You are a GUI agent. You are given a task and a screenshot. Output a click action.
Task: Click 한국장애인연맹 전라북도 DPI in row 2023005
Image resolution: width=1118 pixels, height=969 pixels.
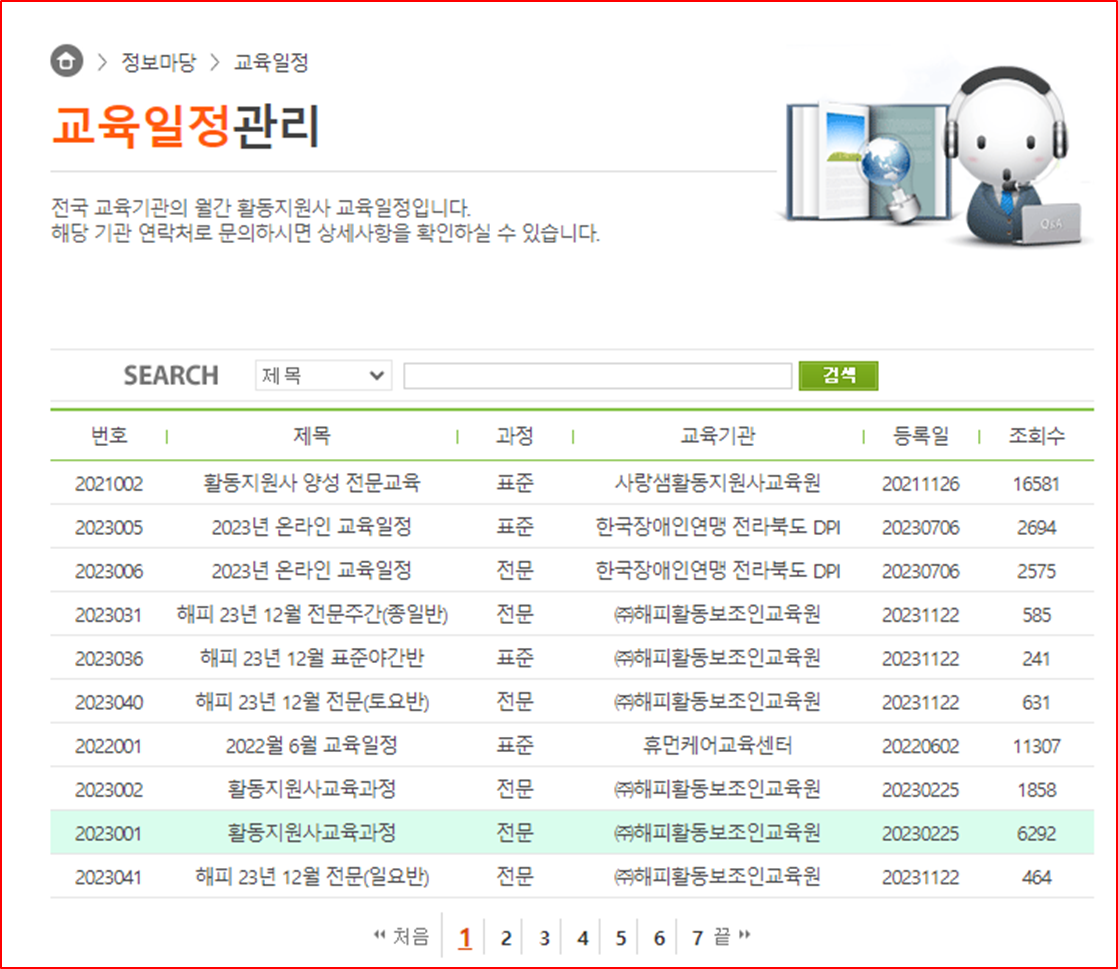tap(717, 527)
